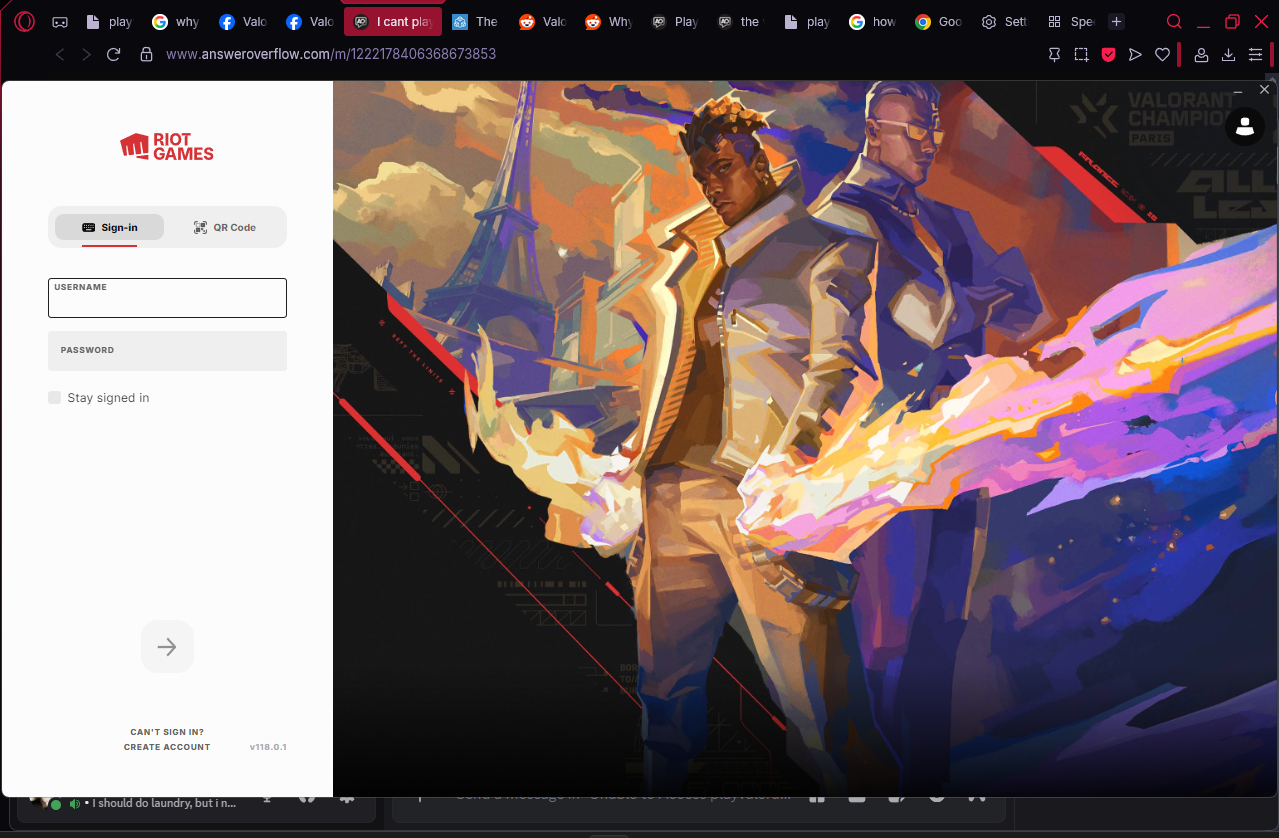Switch to the 'Sett' settings tab

coord(1004,22)
